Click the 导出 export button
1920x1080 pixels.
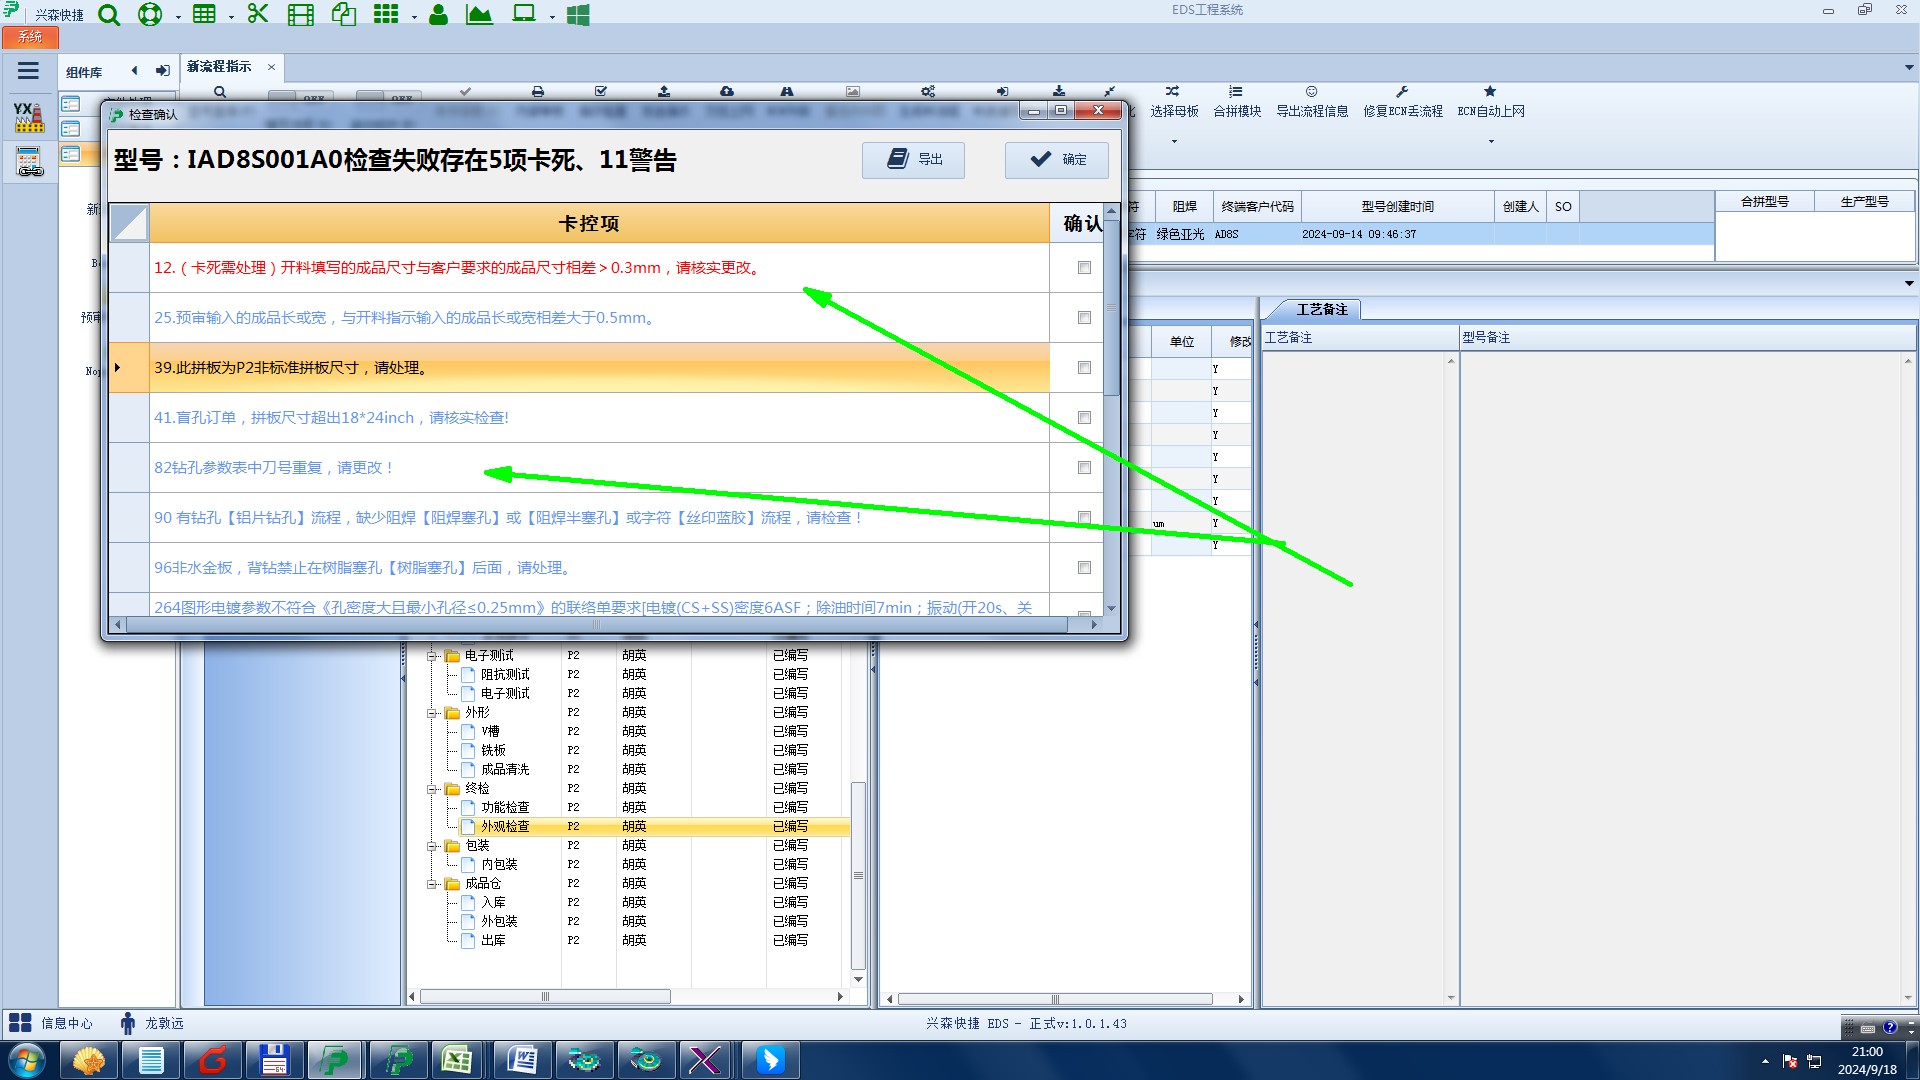tap(913, 160)
